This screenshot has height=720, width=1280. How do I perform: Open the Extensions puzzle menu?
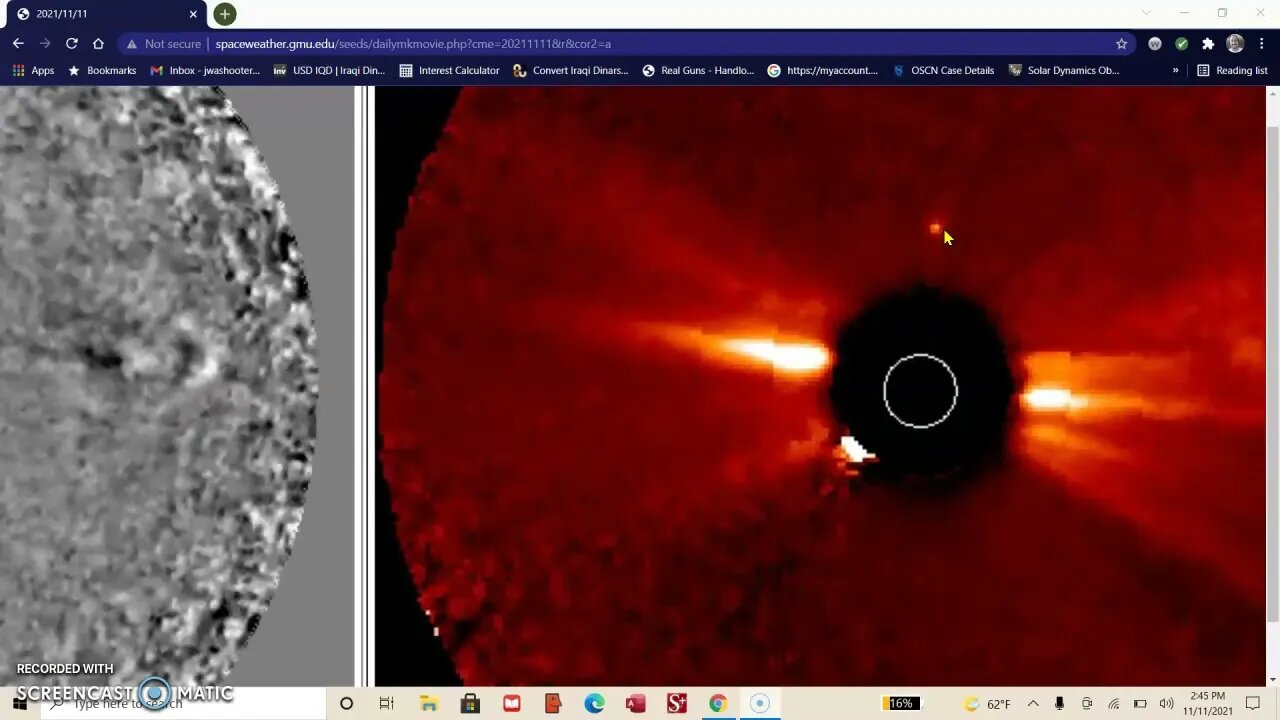(x=1208, y=44)
